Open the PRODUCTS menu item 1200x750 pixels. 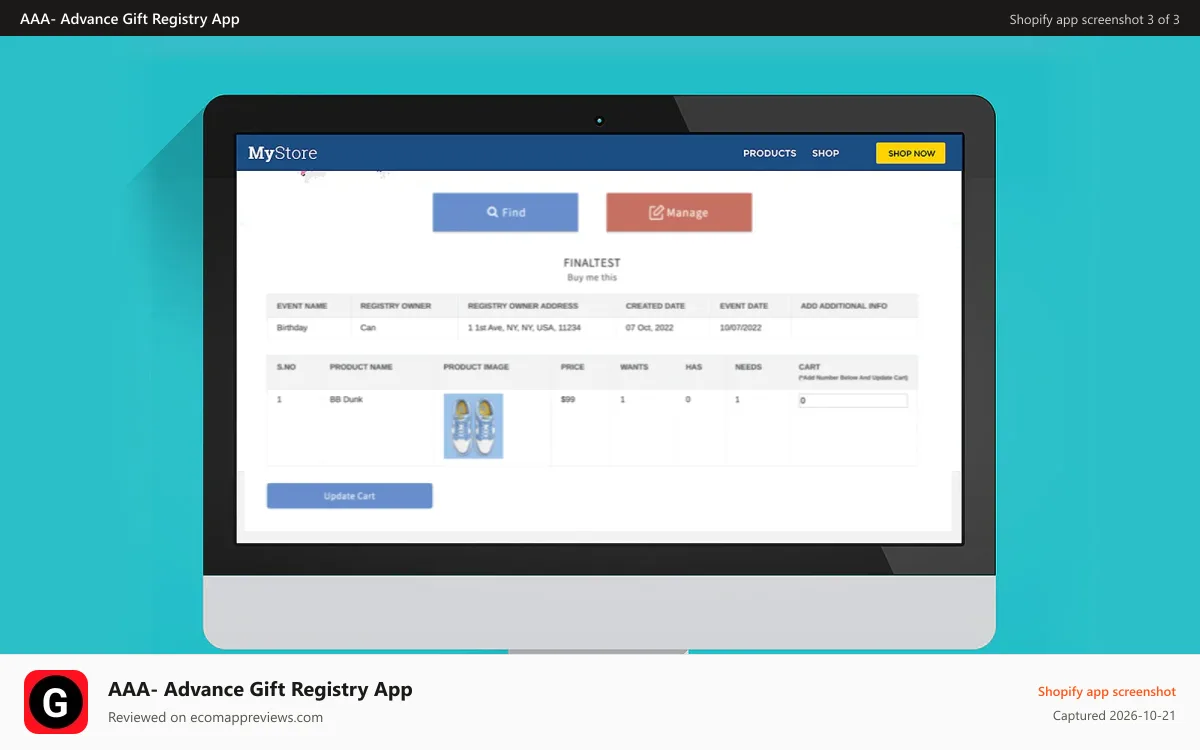[x=770, y=153]
